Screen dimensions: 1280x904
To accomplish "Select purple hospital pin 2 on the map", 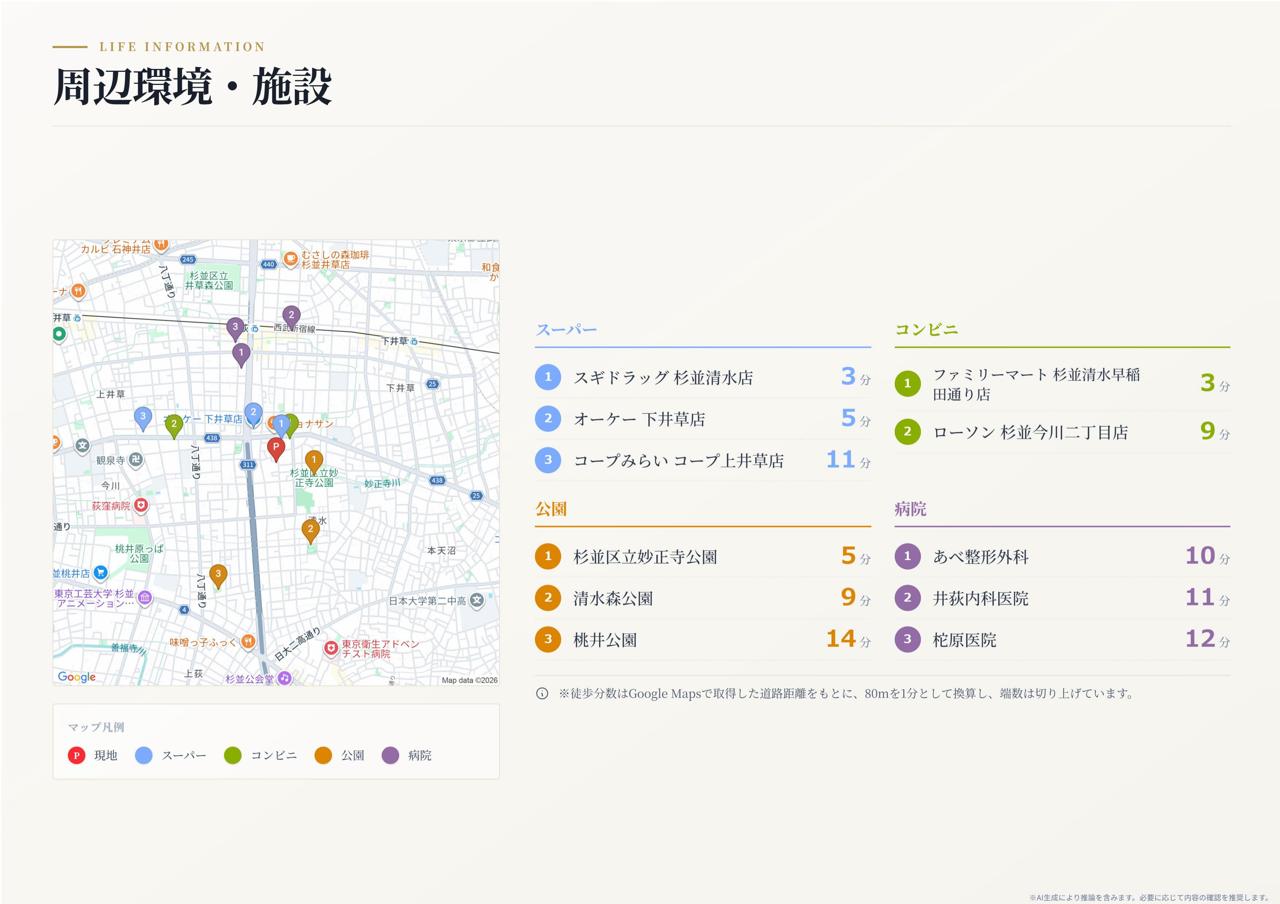I will 291,317.
